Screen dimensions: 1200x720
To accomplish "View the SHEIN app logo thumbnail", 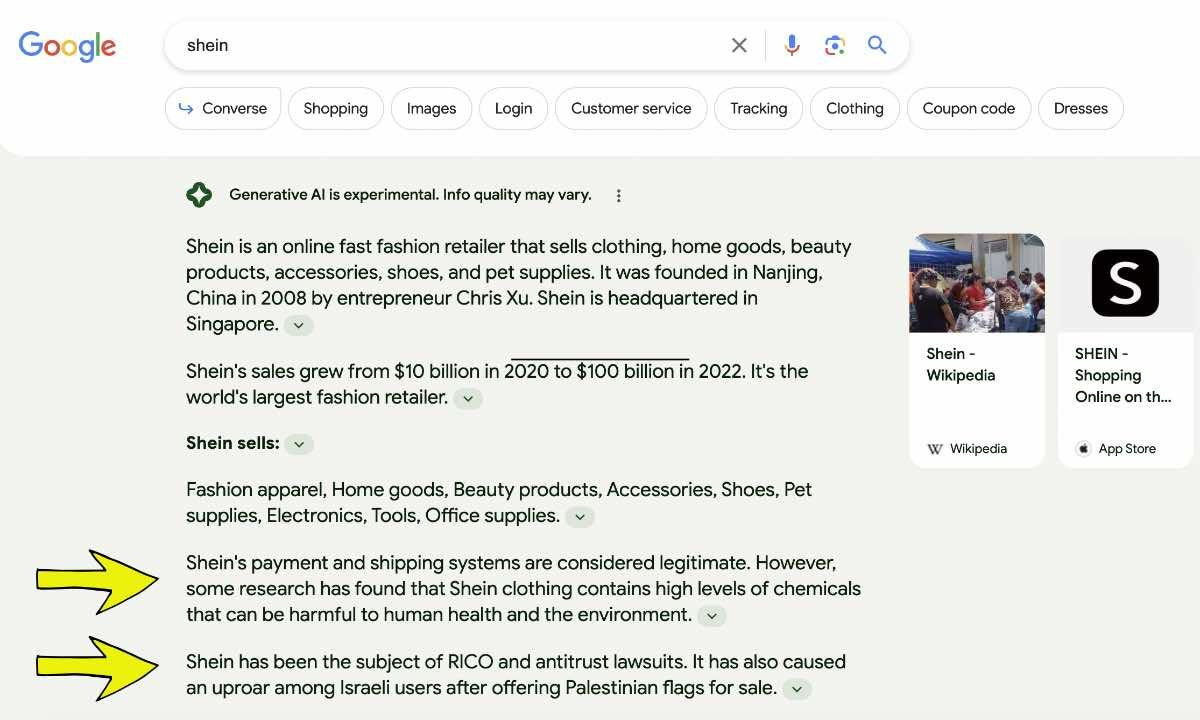I will click(1126, 283).
